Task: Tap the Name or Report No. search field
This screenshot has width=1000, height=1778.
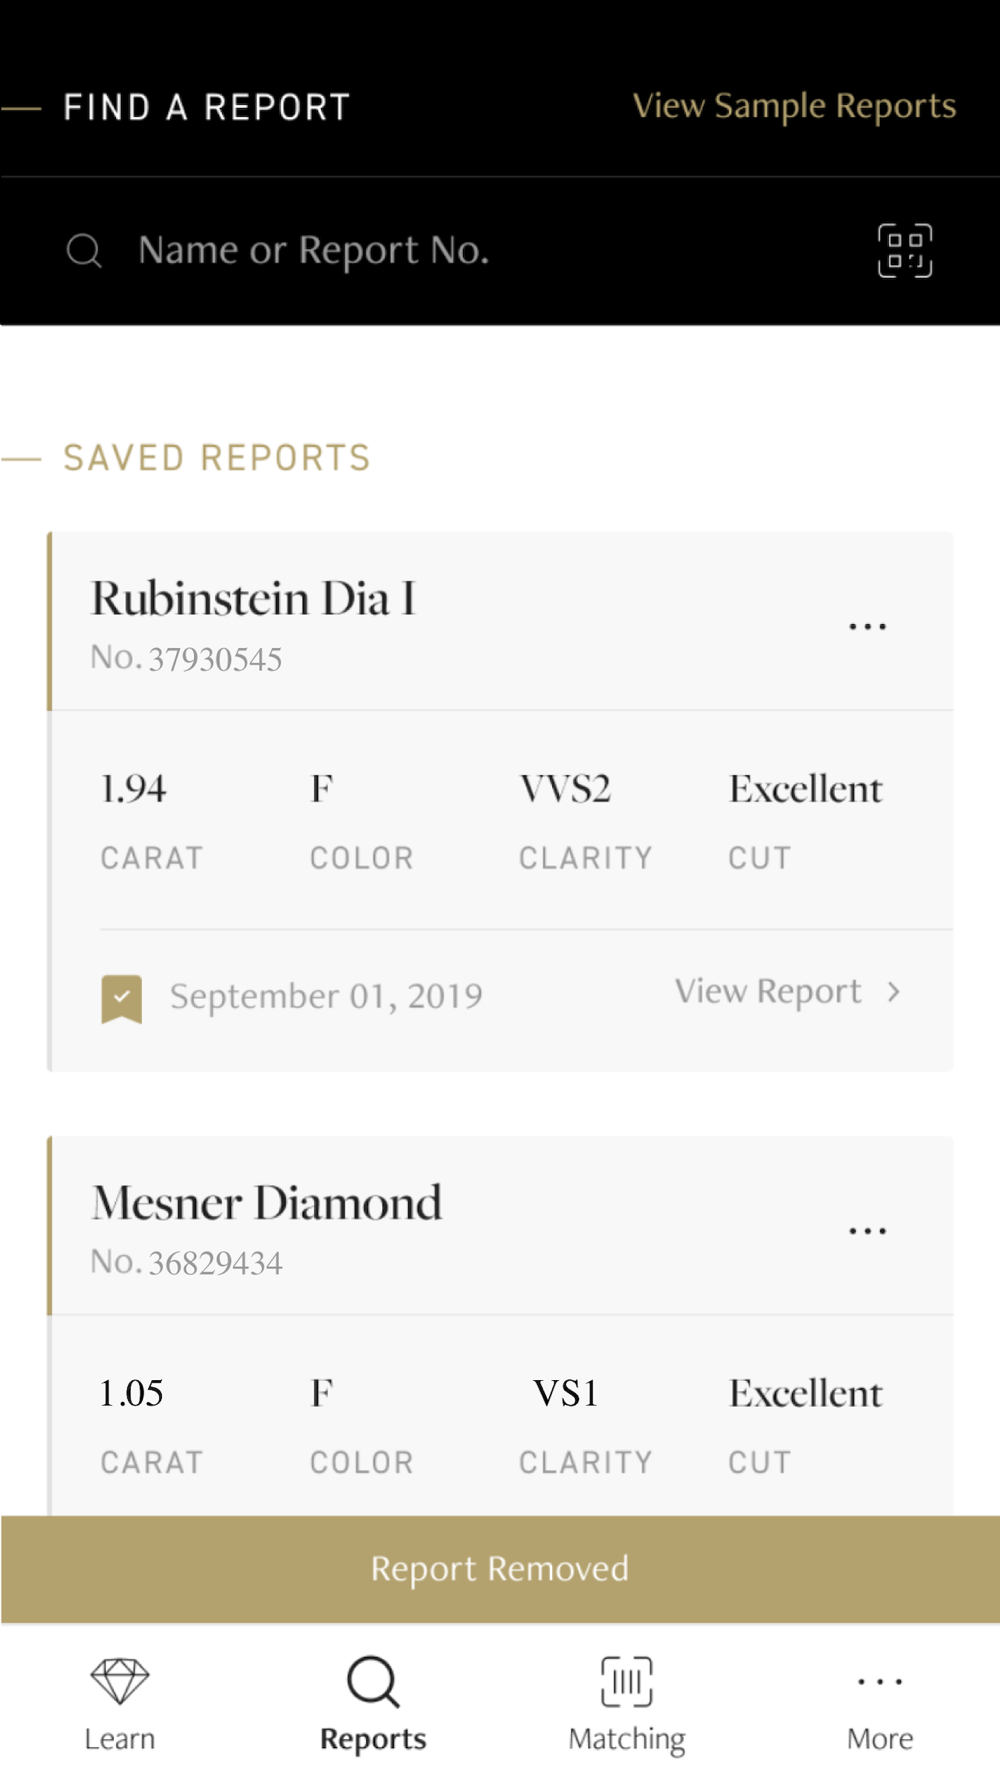Action: (480, 250)
